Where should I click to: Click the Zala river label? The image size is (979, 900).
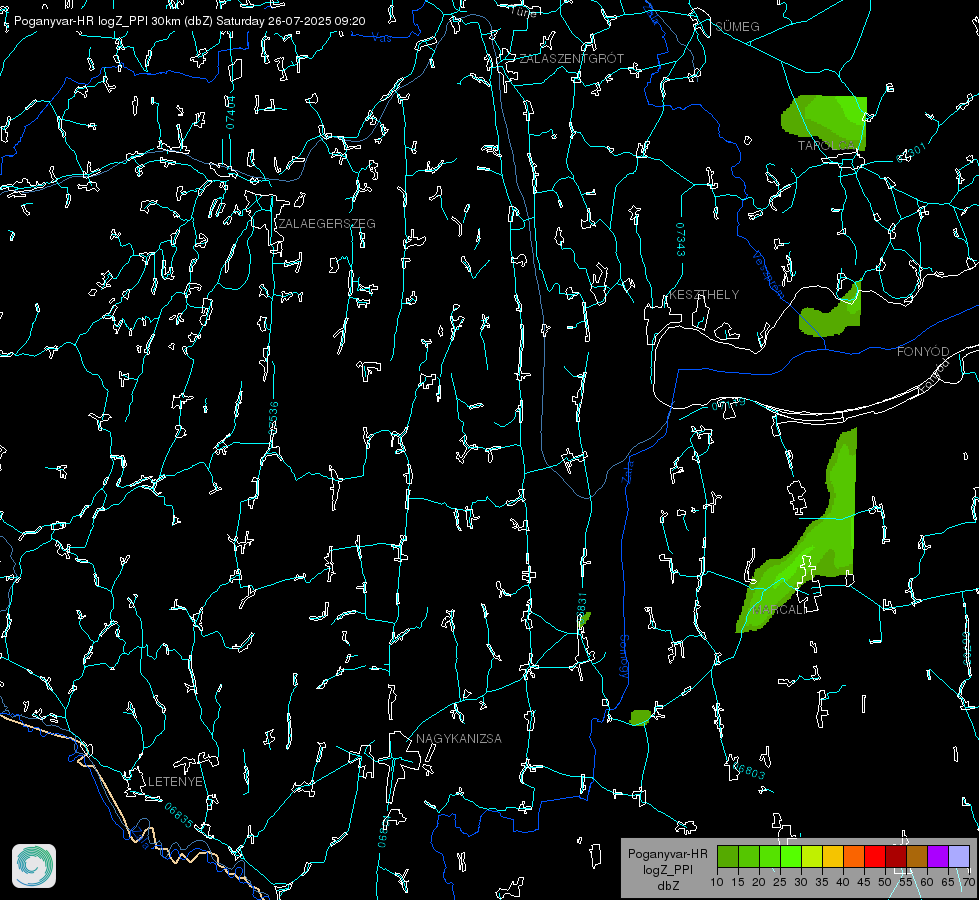[627, 470]
